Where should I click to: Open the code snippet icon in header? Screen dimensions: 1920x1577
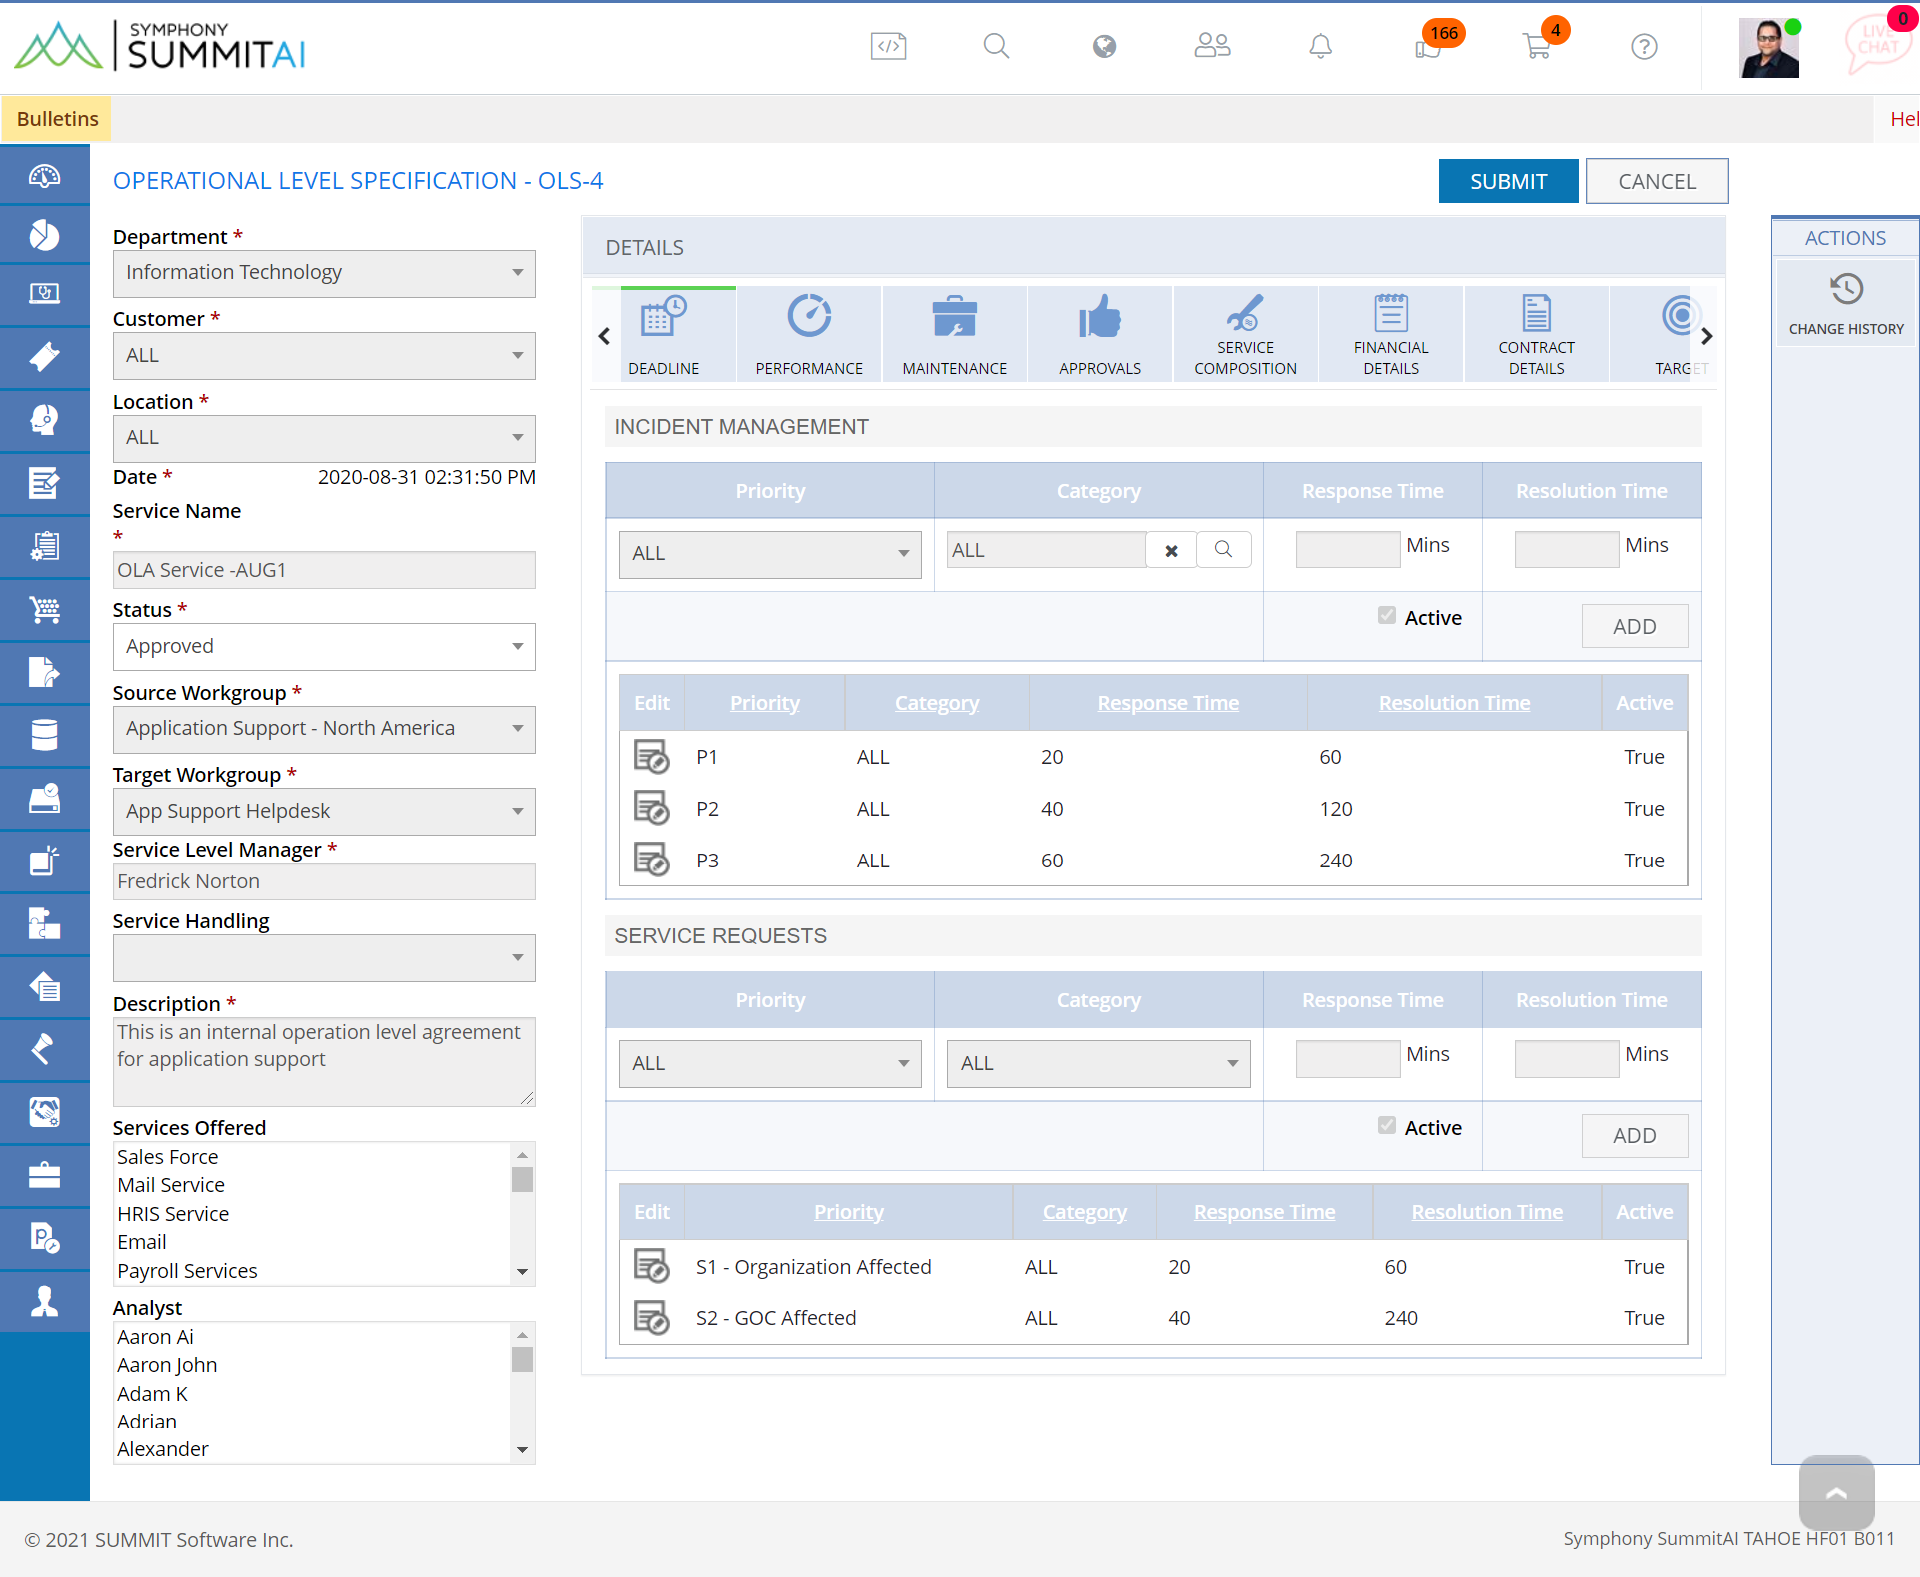[x=888, y=46]
